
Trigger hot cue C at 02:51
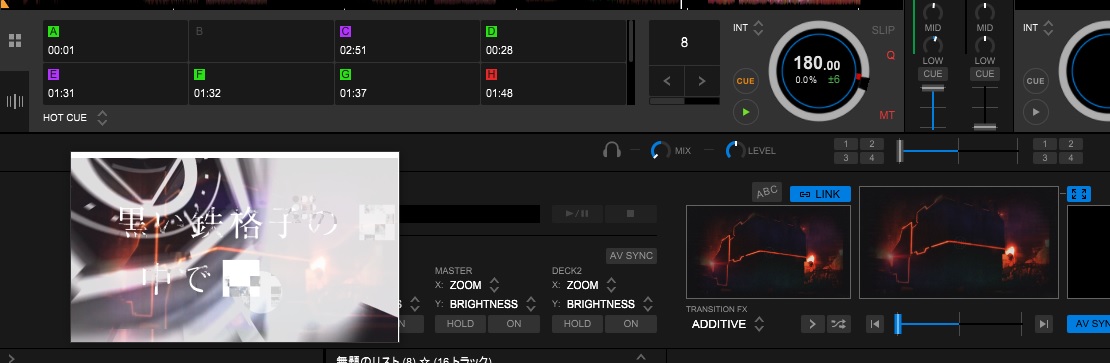[407, 41]
